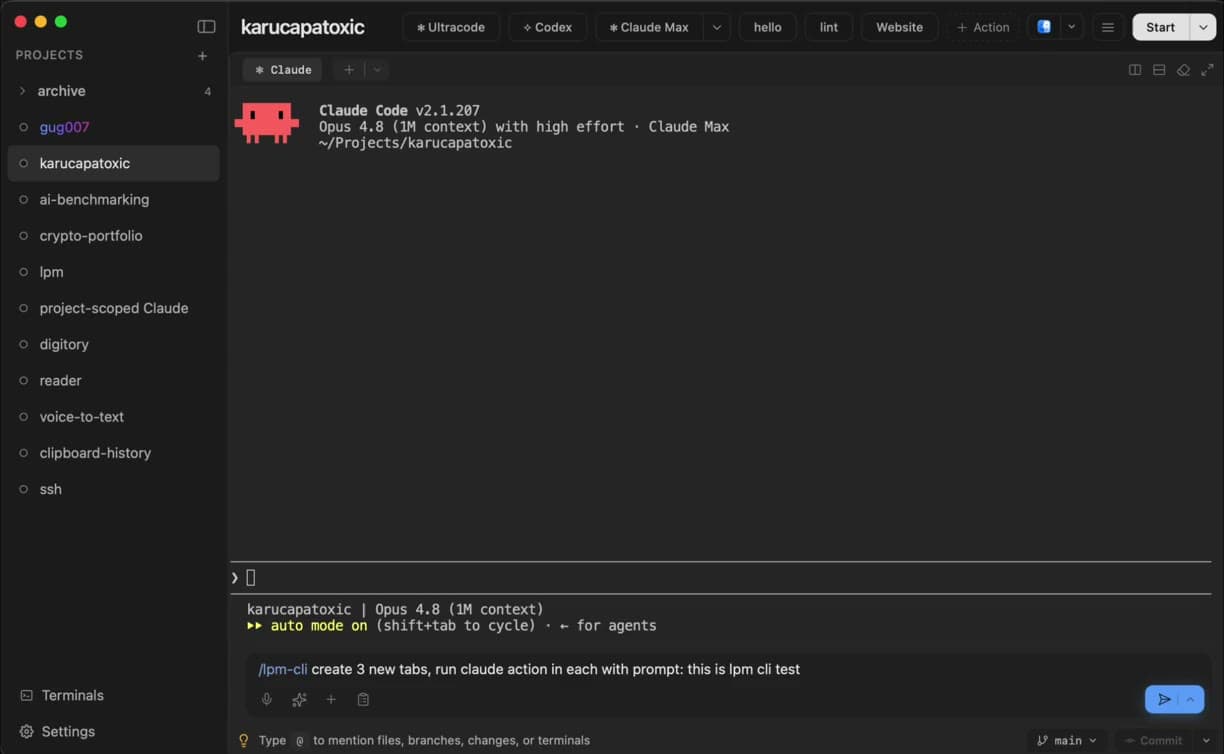
Task: Click the '~/Projects/karucapatoxic' path text
Action: (x=415, y=143)
